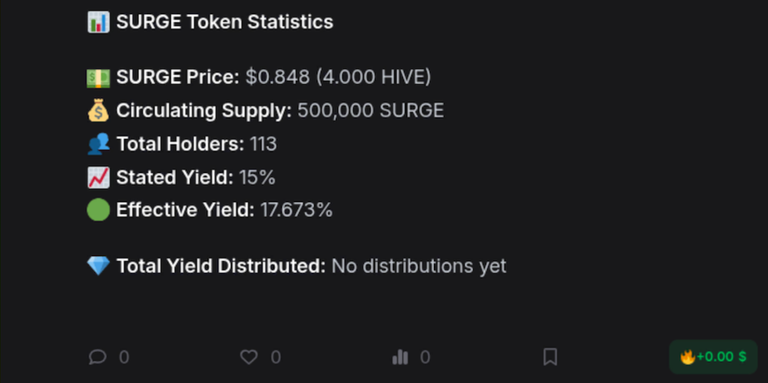This screenshot has width=768, height=383.
Task: Click the blue diamond emoji
Action: (x=98, y=266)
